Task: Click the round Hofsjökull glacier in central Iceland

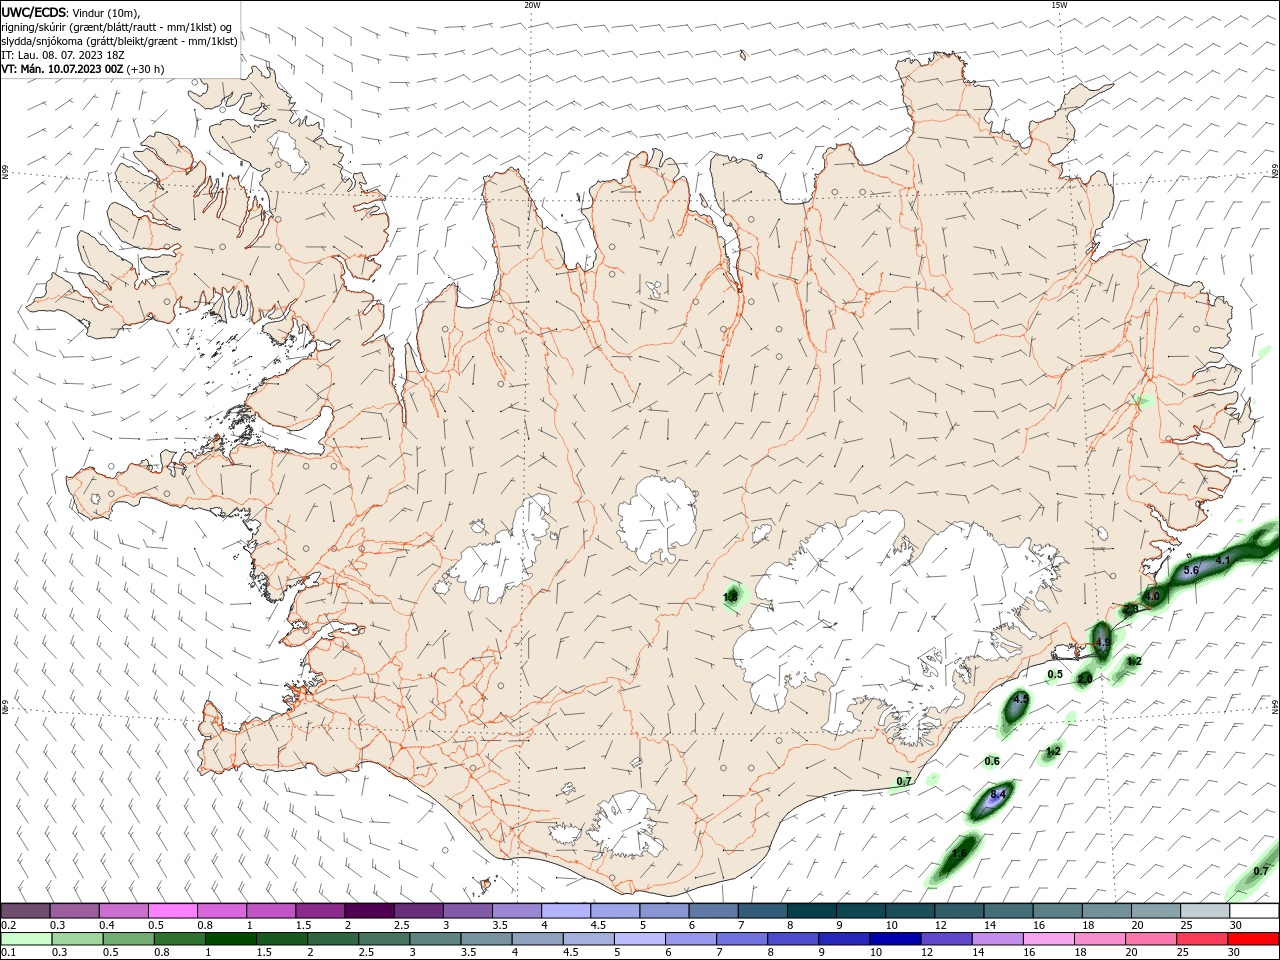Action: [x=657, y=520]
